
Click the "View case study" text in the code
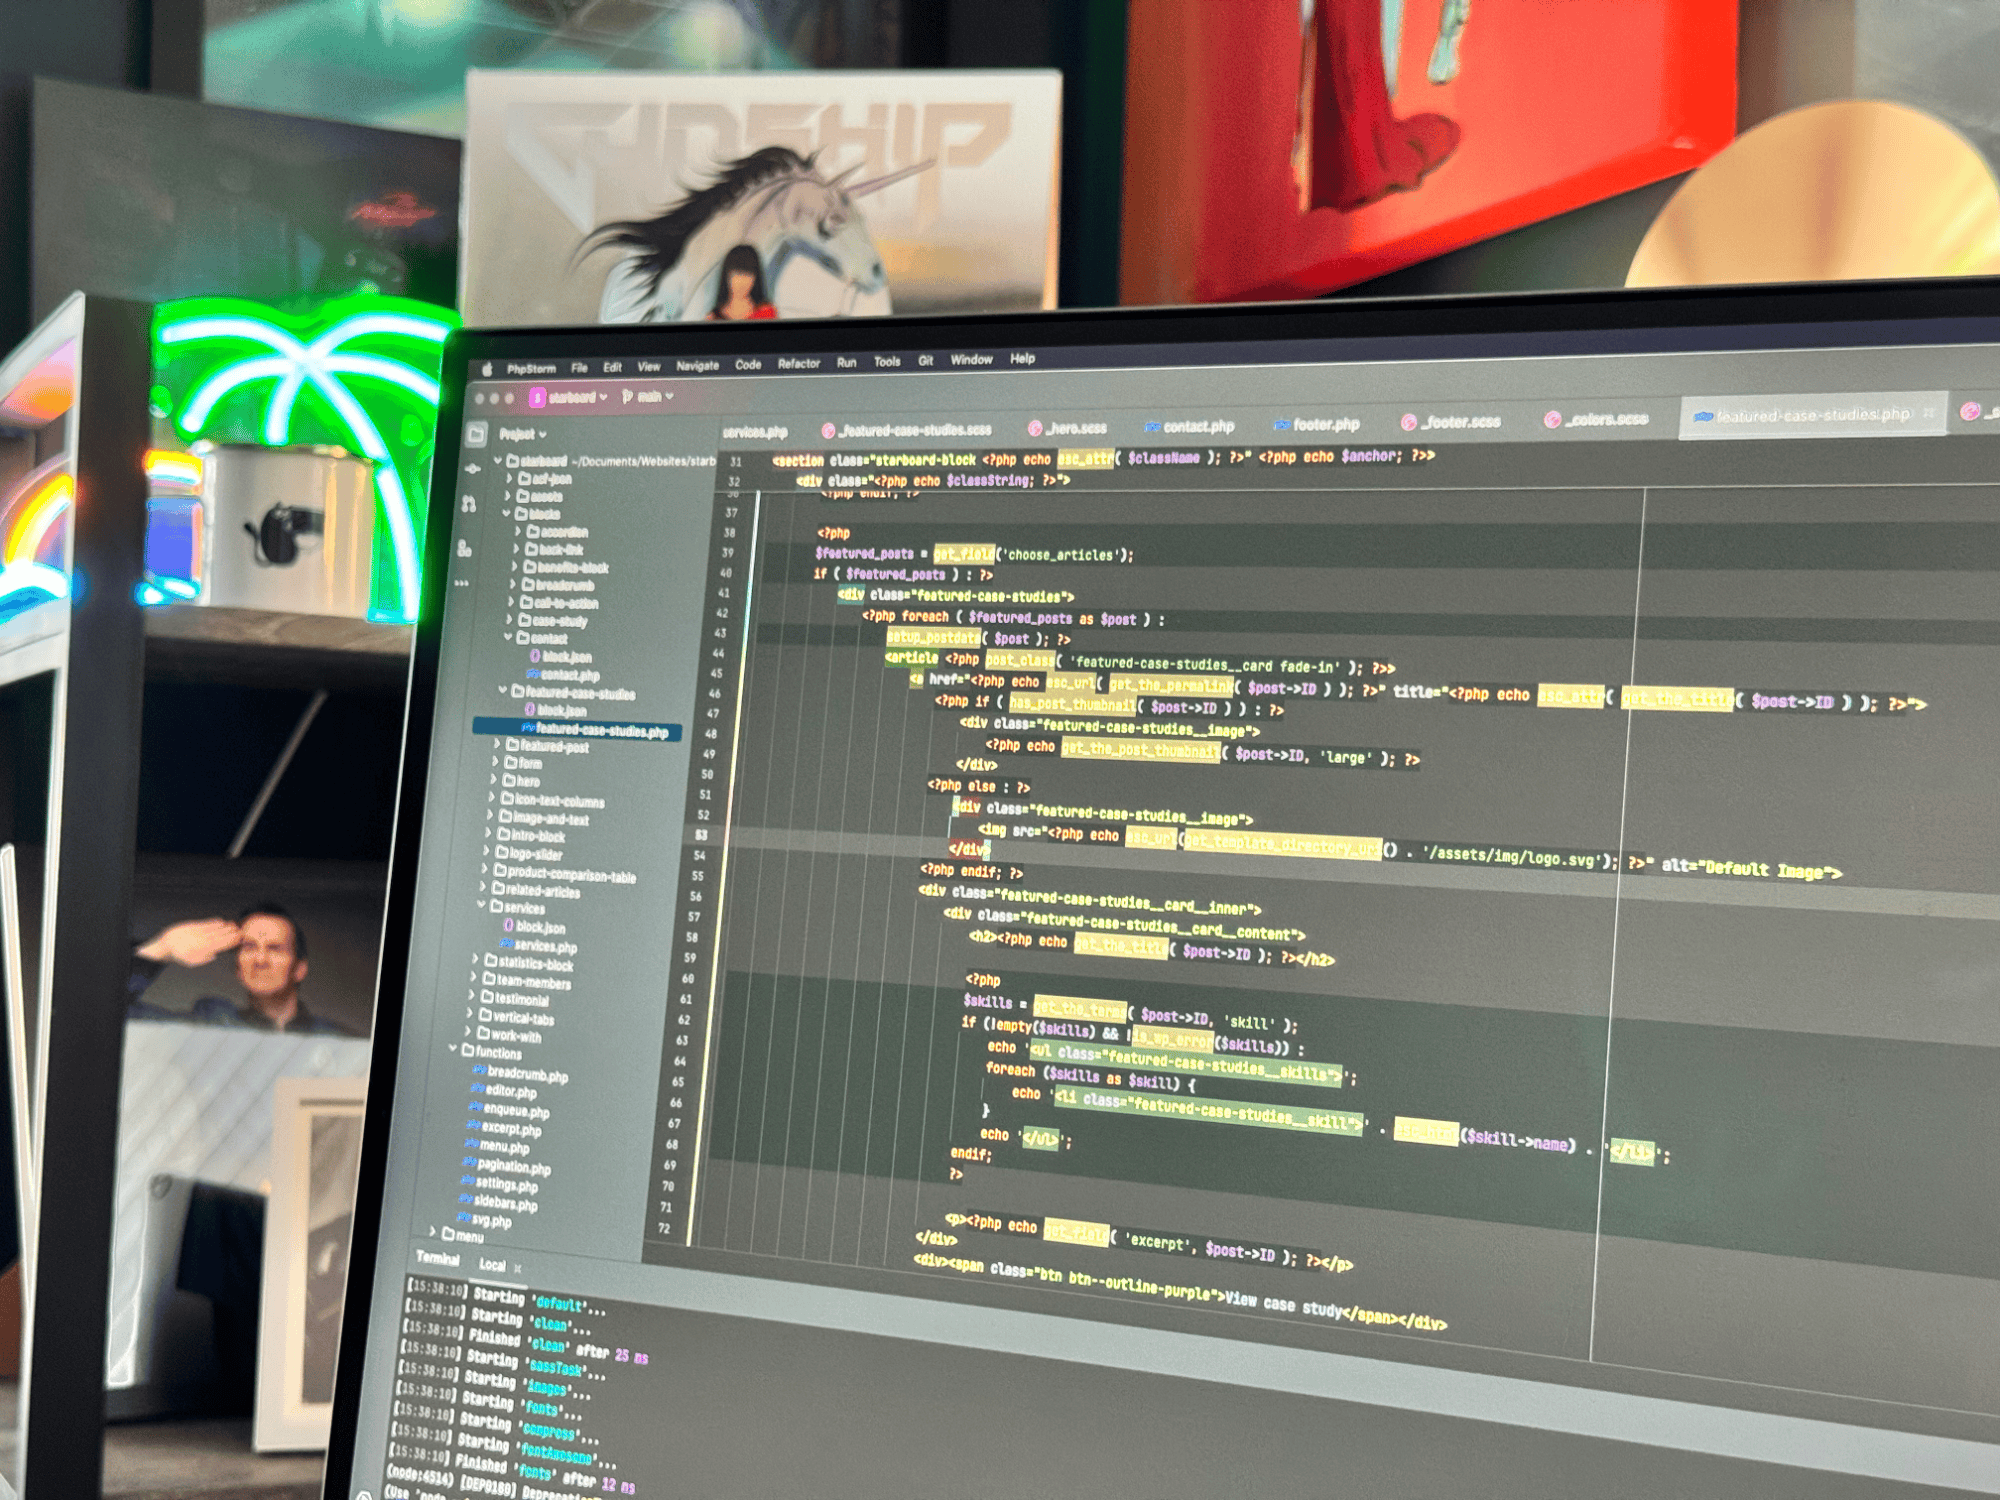click(x=1283, y=1304)
